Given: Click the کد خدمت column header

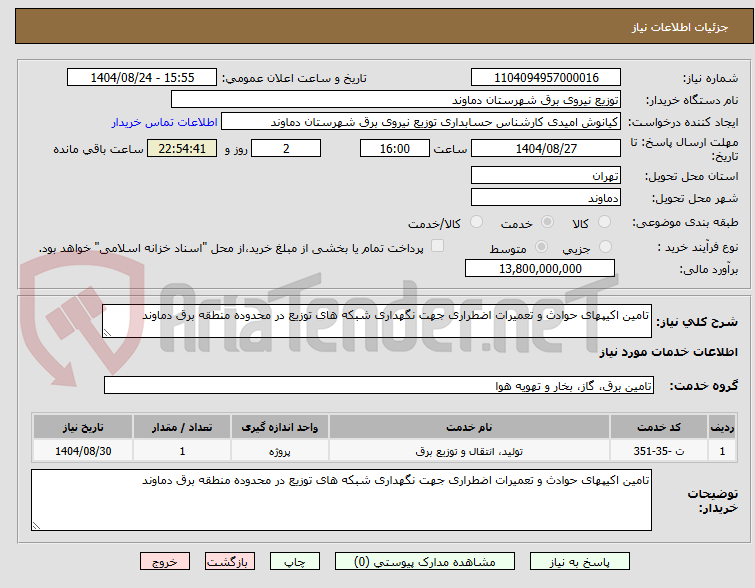Looking at the screenshot, I should coord(659,427).
